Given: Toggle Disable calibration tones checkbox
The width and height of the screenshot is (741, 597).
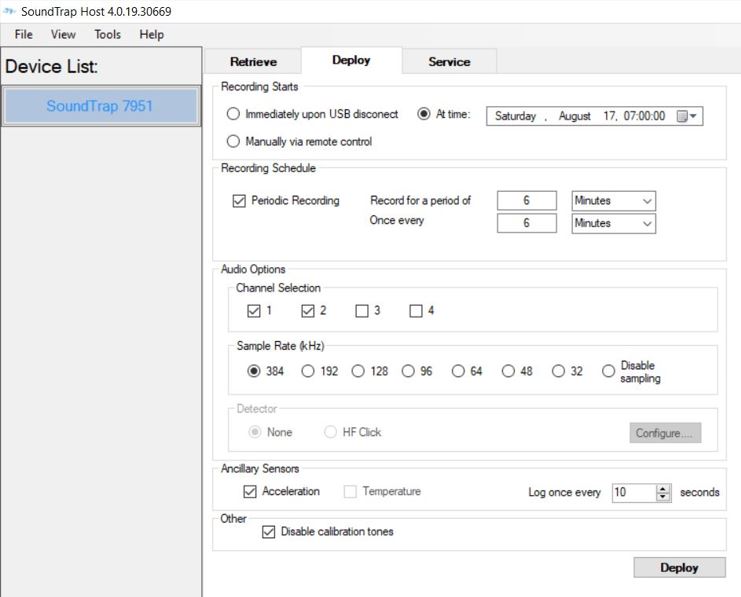Looking at the screenshot, I should (x=268, y=532).
